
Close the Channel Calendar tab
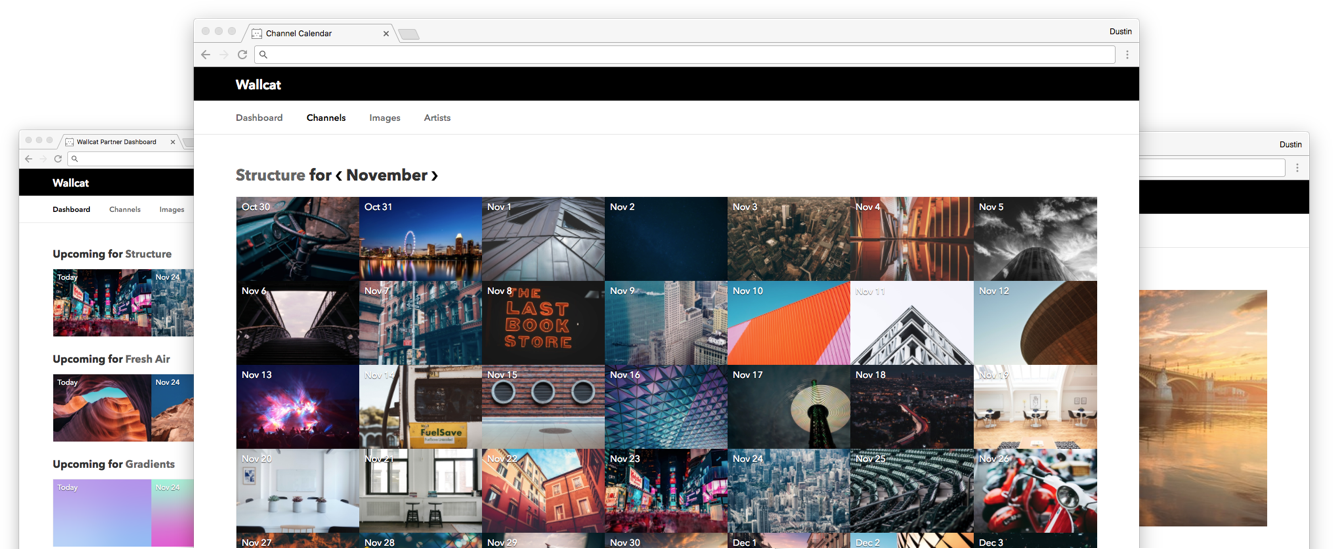click(386, 34)
